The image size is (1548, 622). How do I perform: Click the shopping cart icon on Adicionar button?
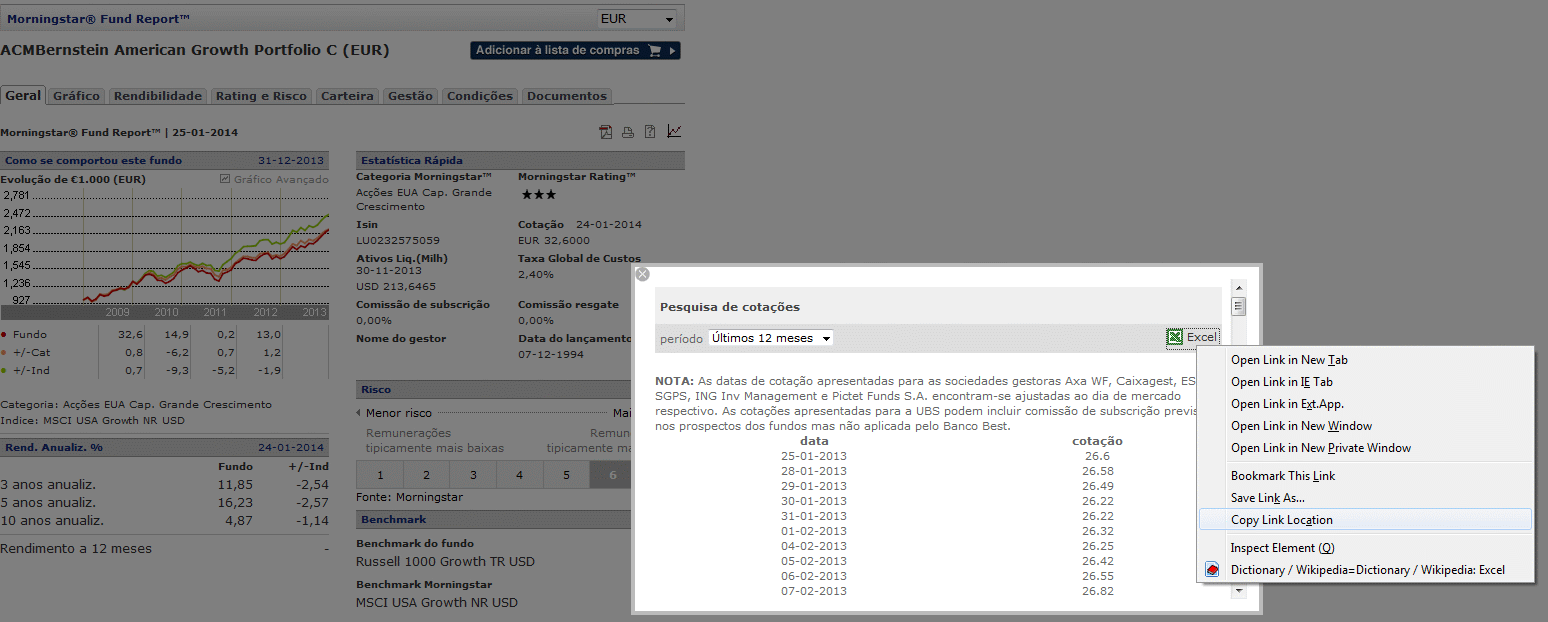click(x=655, y=50)
